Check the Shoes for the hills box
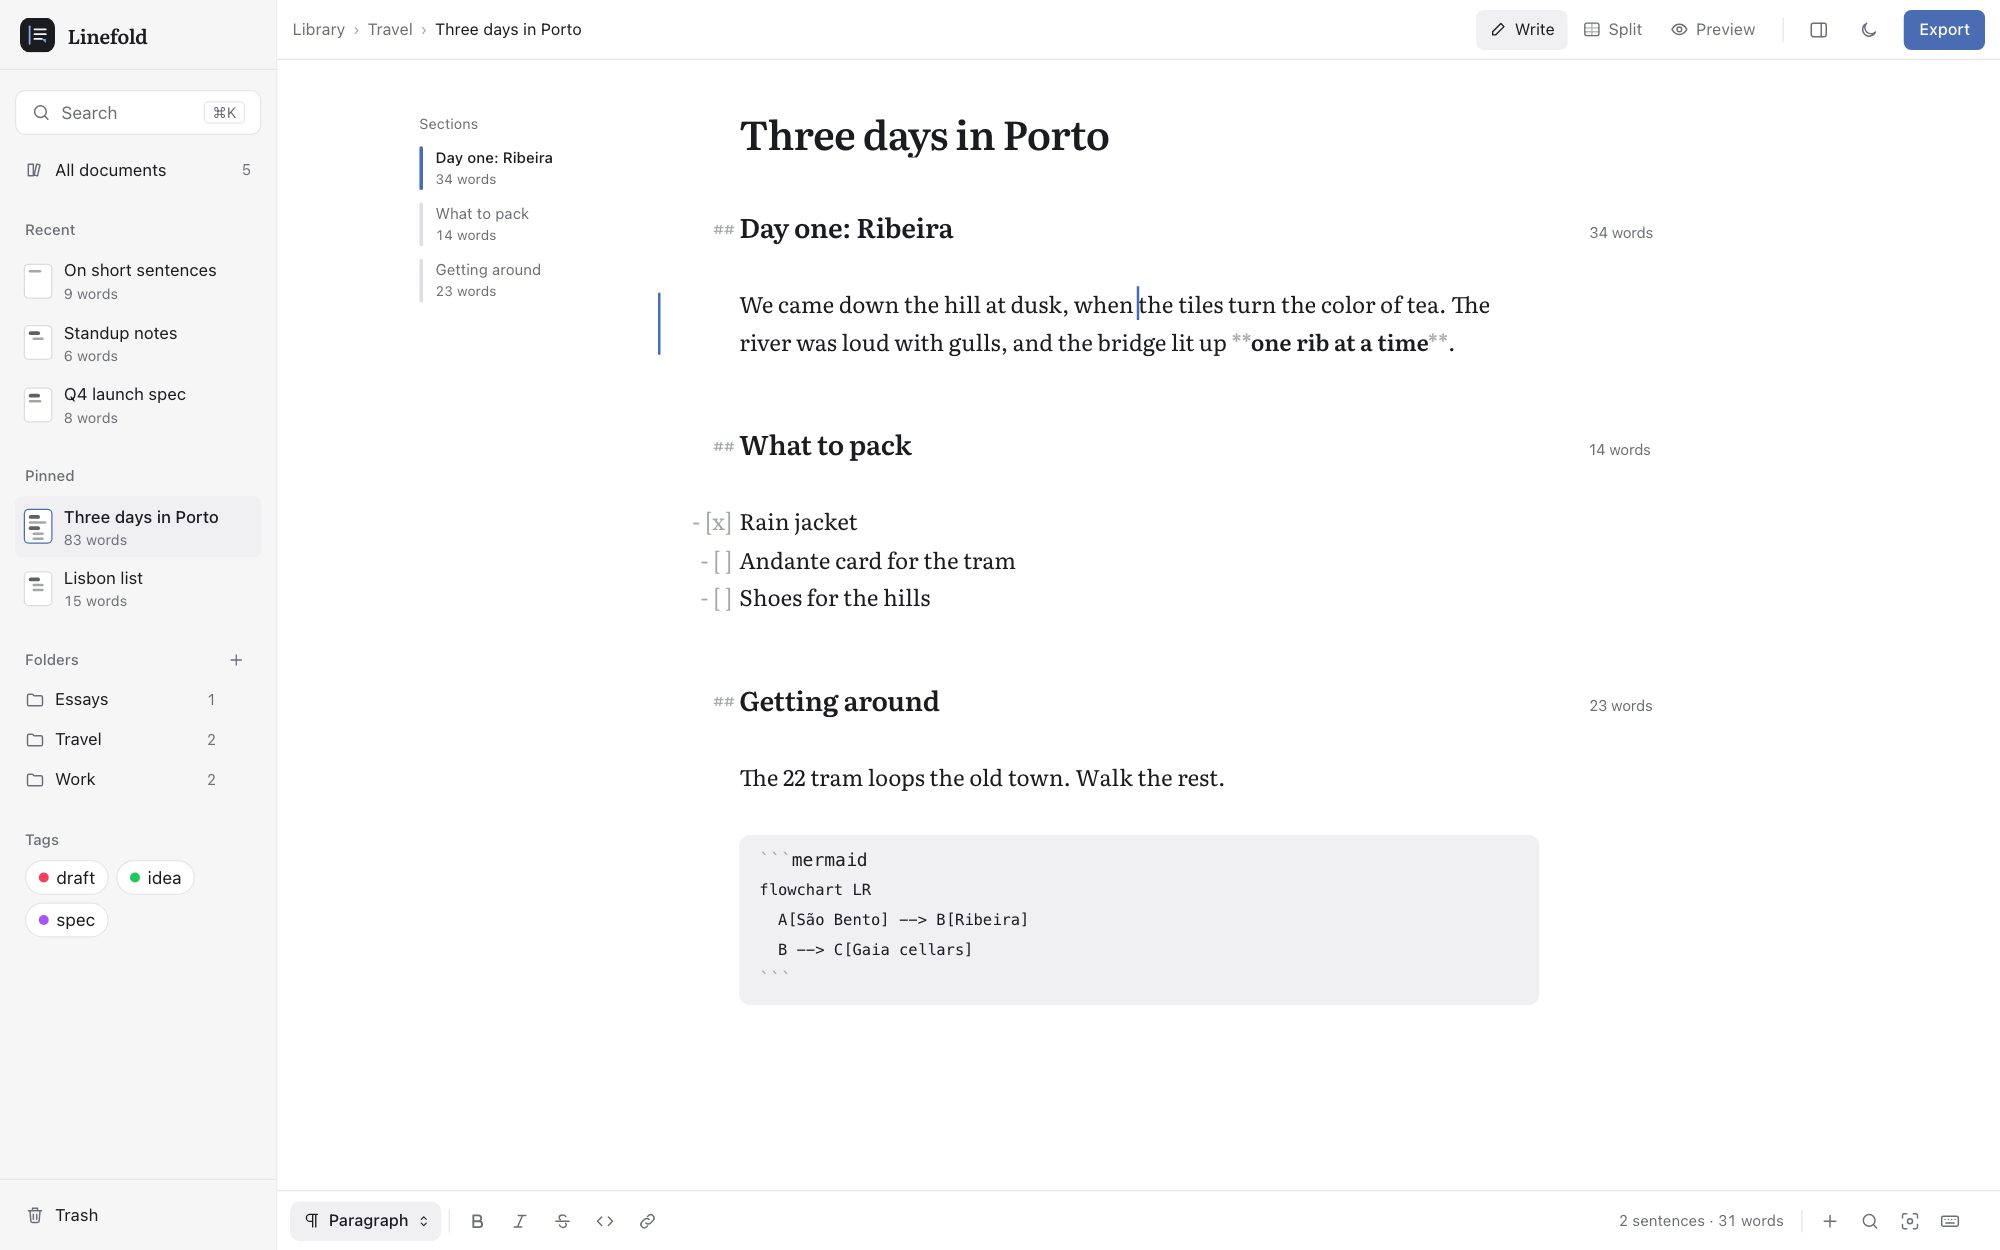This screenshot has height=1250, width=2000. tap(722, 599)
